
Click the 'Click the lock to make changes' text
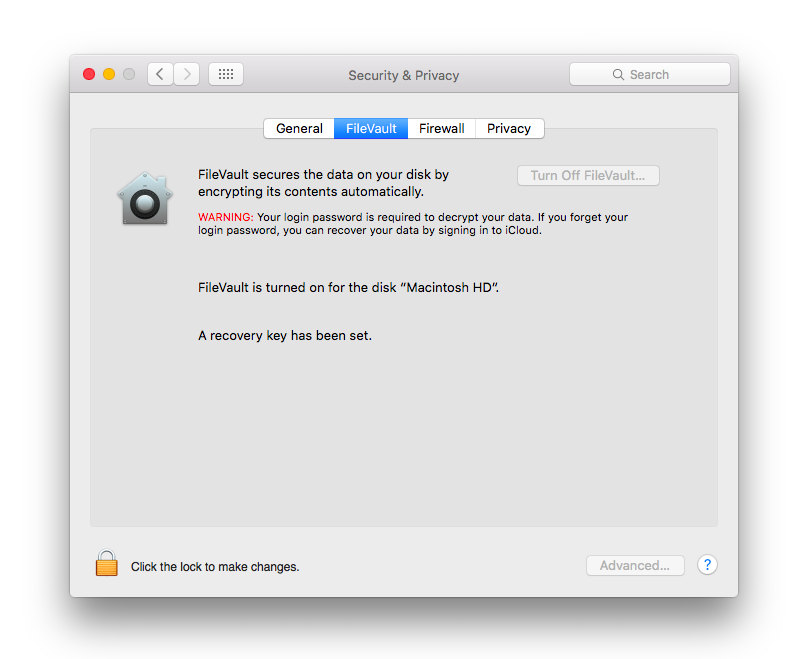[x=215, y=567]
